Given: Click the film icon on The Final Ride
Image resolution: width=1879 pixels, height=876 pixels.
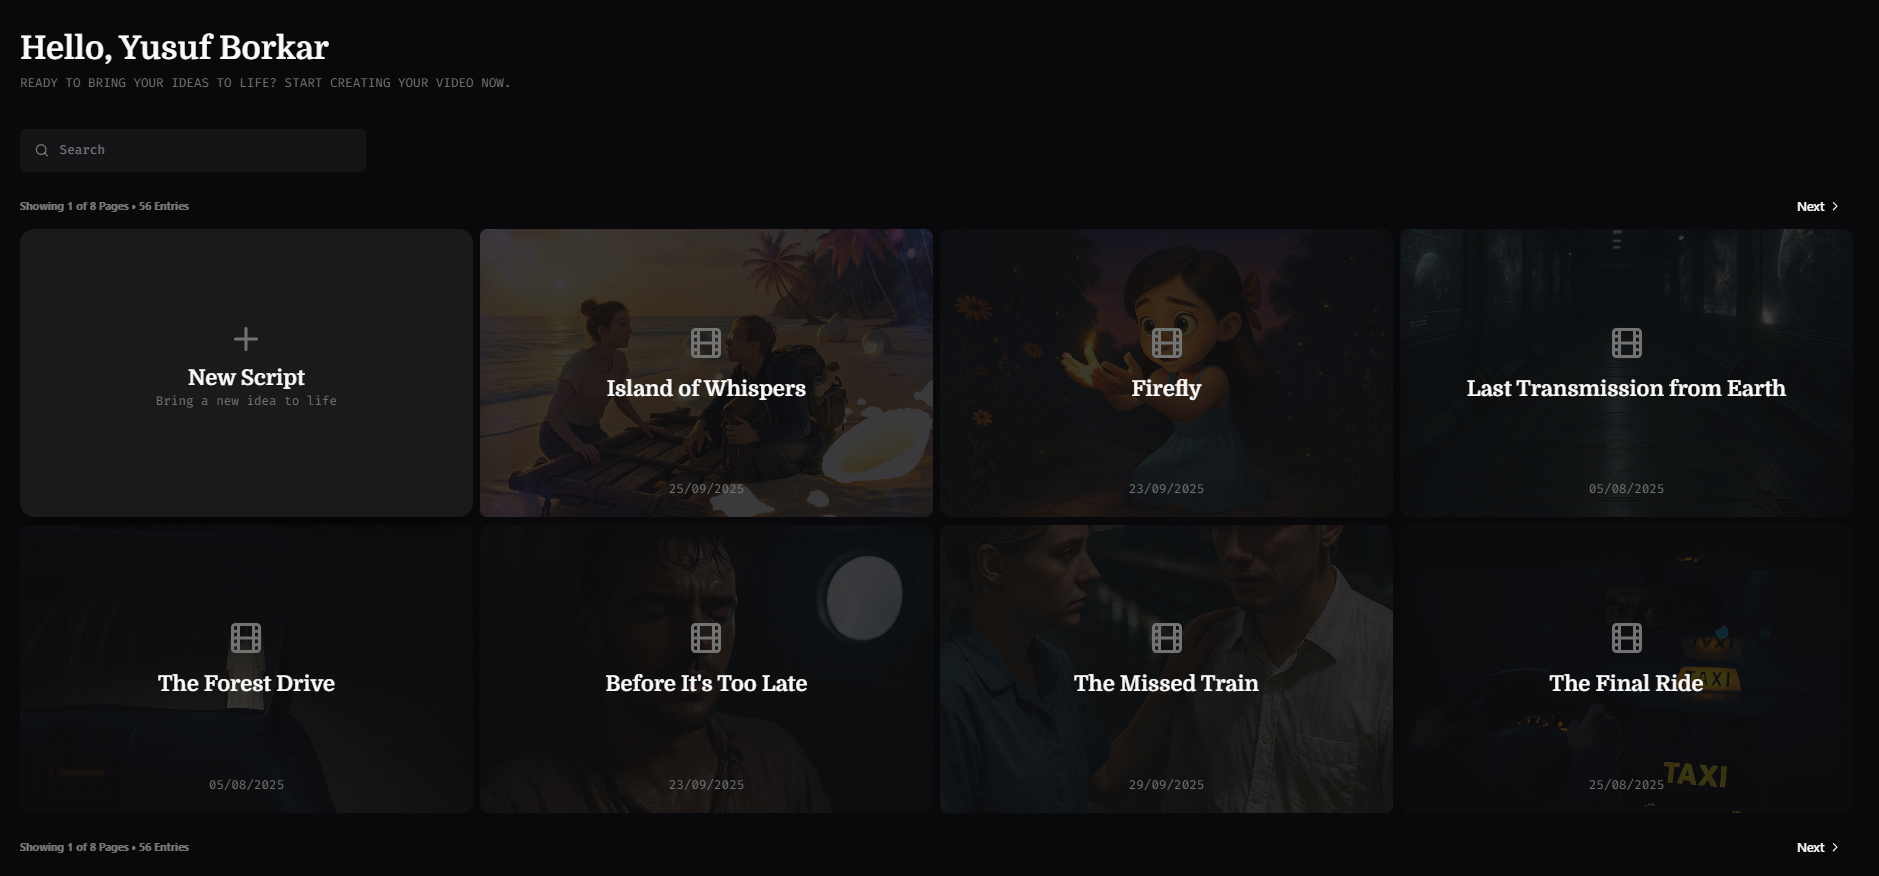Looking at the screenshot, I should click(1626, 638).
